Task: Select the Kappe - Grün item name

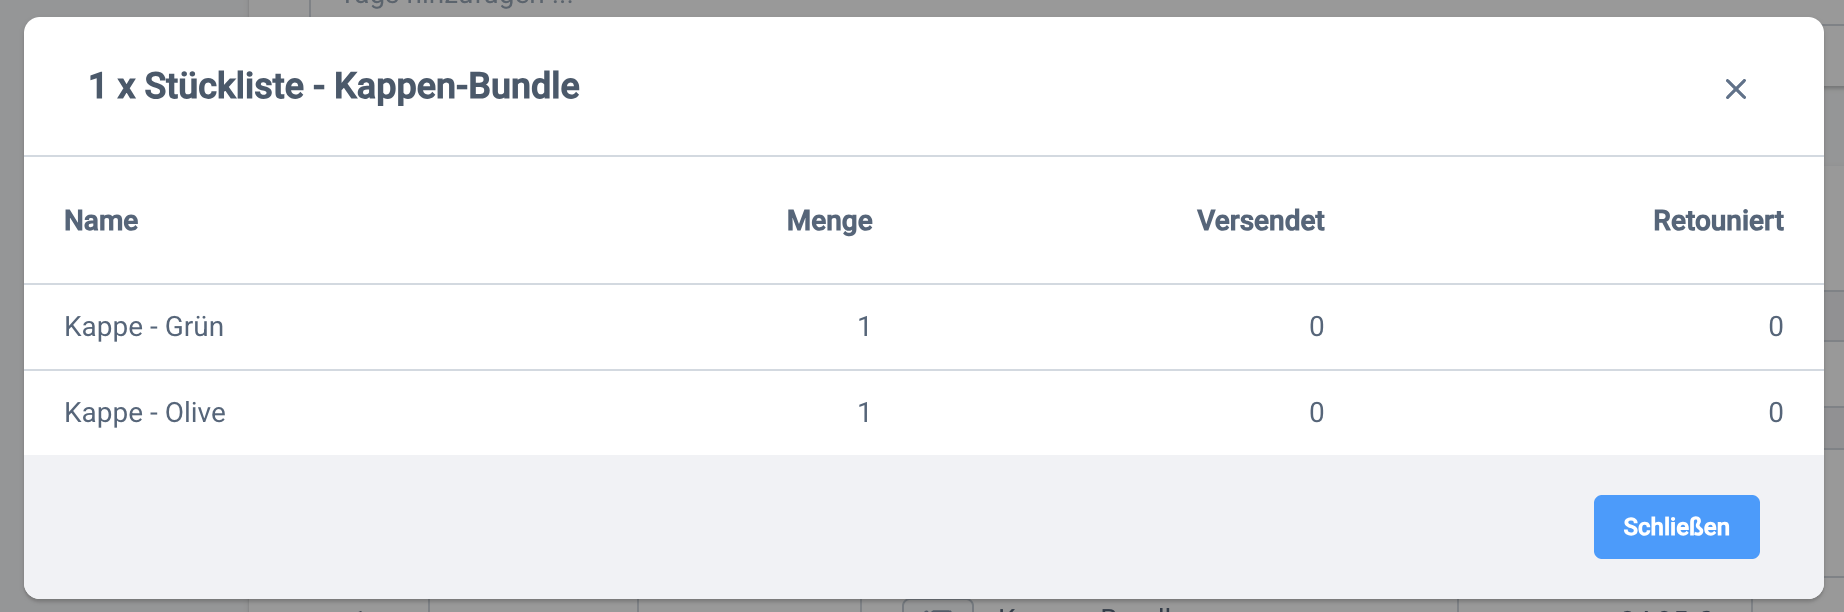Action: 144,327
